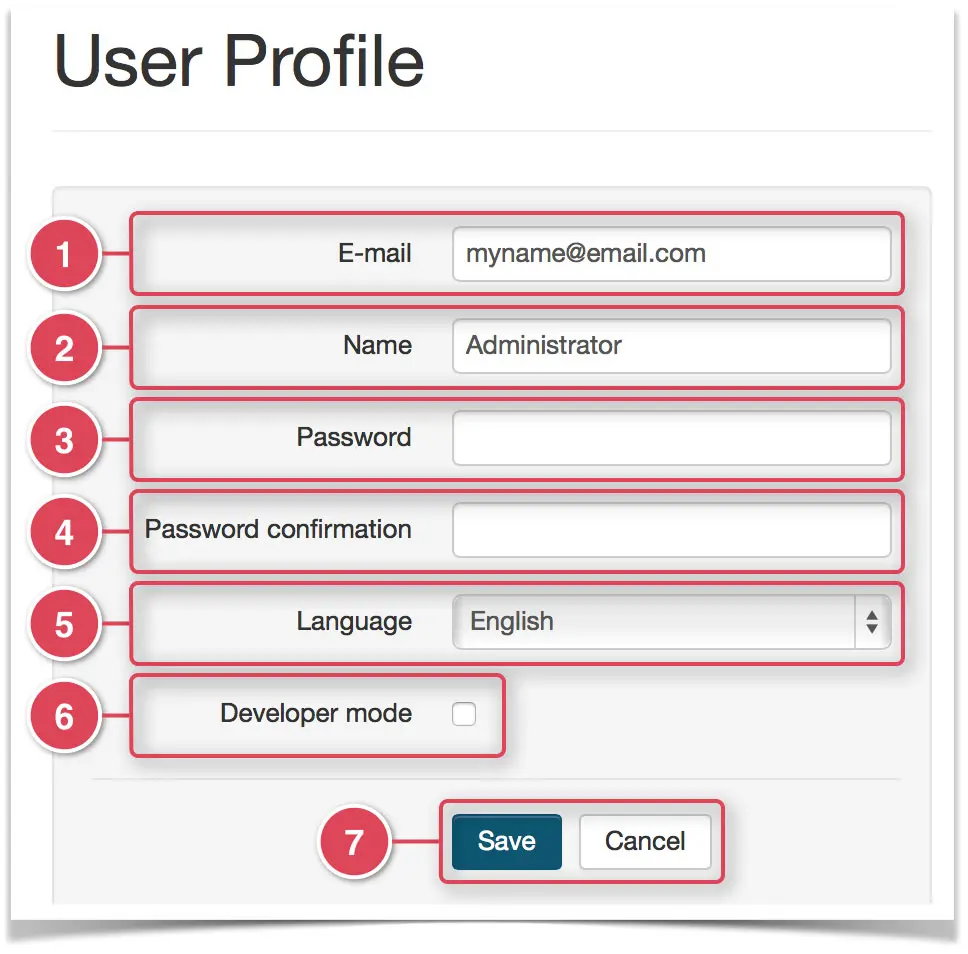Click the red number 3 annotation badge
The height and width of the screenshot is (954, 968).
[x=64, y=440]
